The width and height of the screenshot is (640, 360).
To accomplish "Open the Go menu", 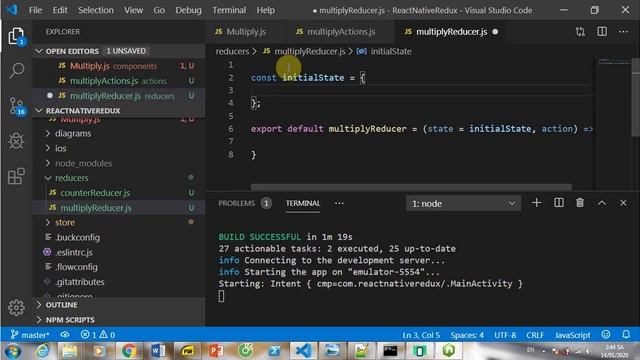I will (159, 10).
